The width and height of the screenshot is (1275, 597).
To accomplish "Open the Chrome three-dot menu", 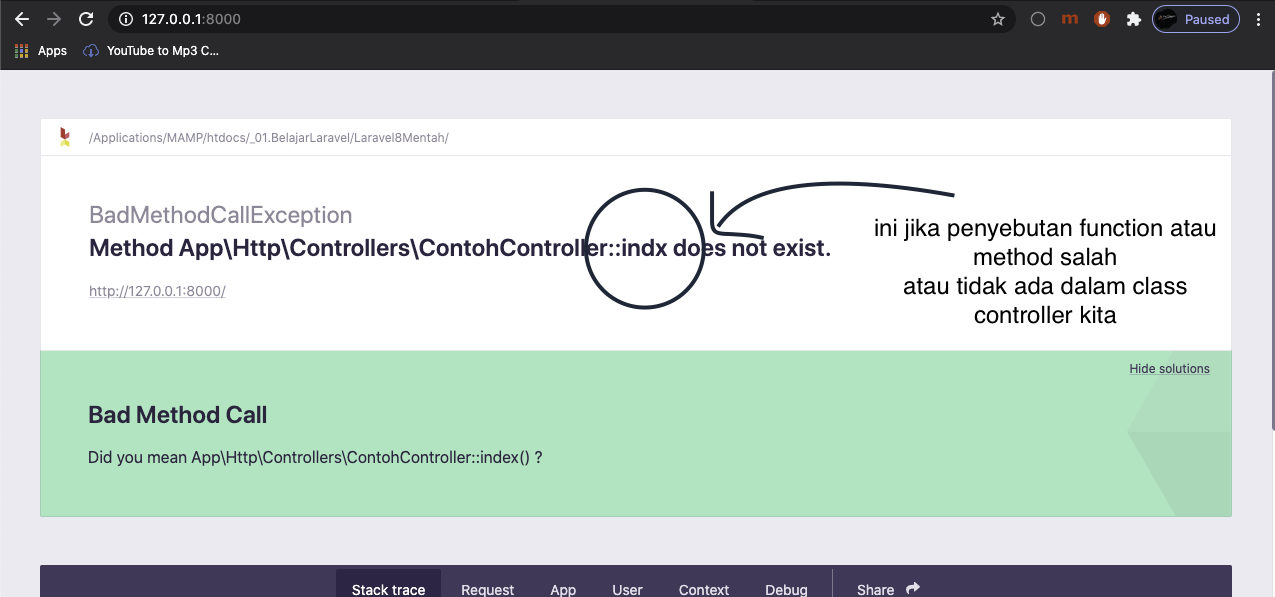I will (x=1258, y=19).
